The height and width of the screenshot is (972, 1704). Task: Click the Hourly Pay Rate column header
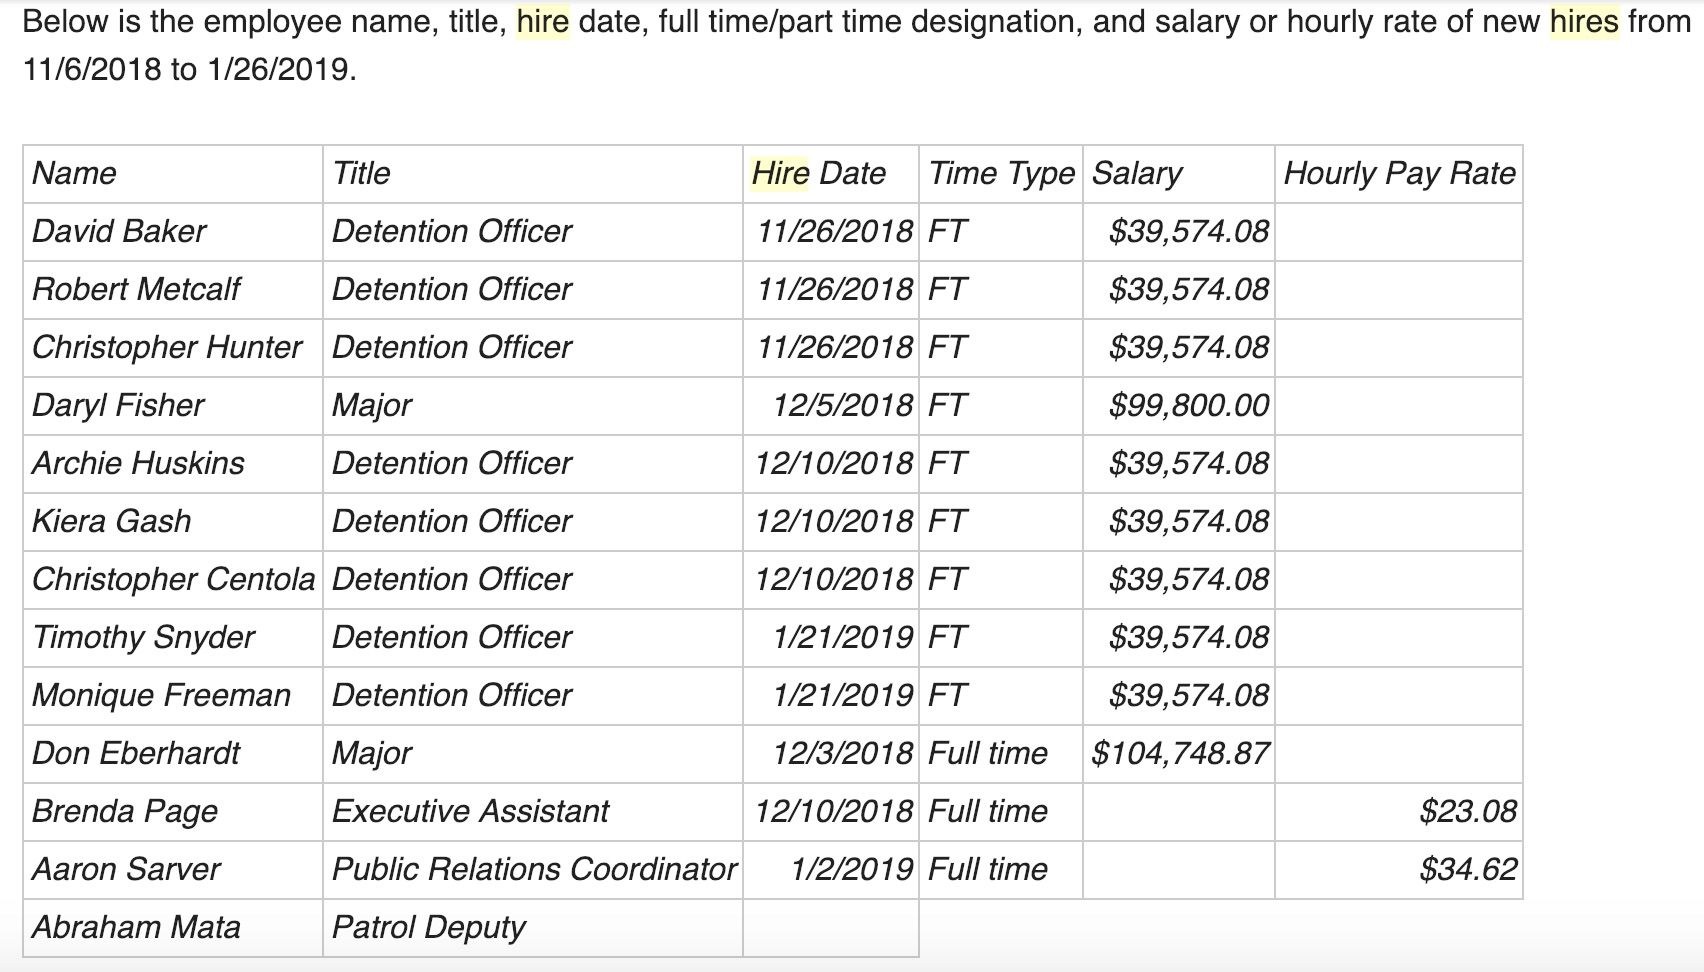pos(1399,174)
